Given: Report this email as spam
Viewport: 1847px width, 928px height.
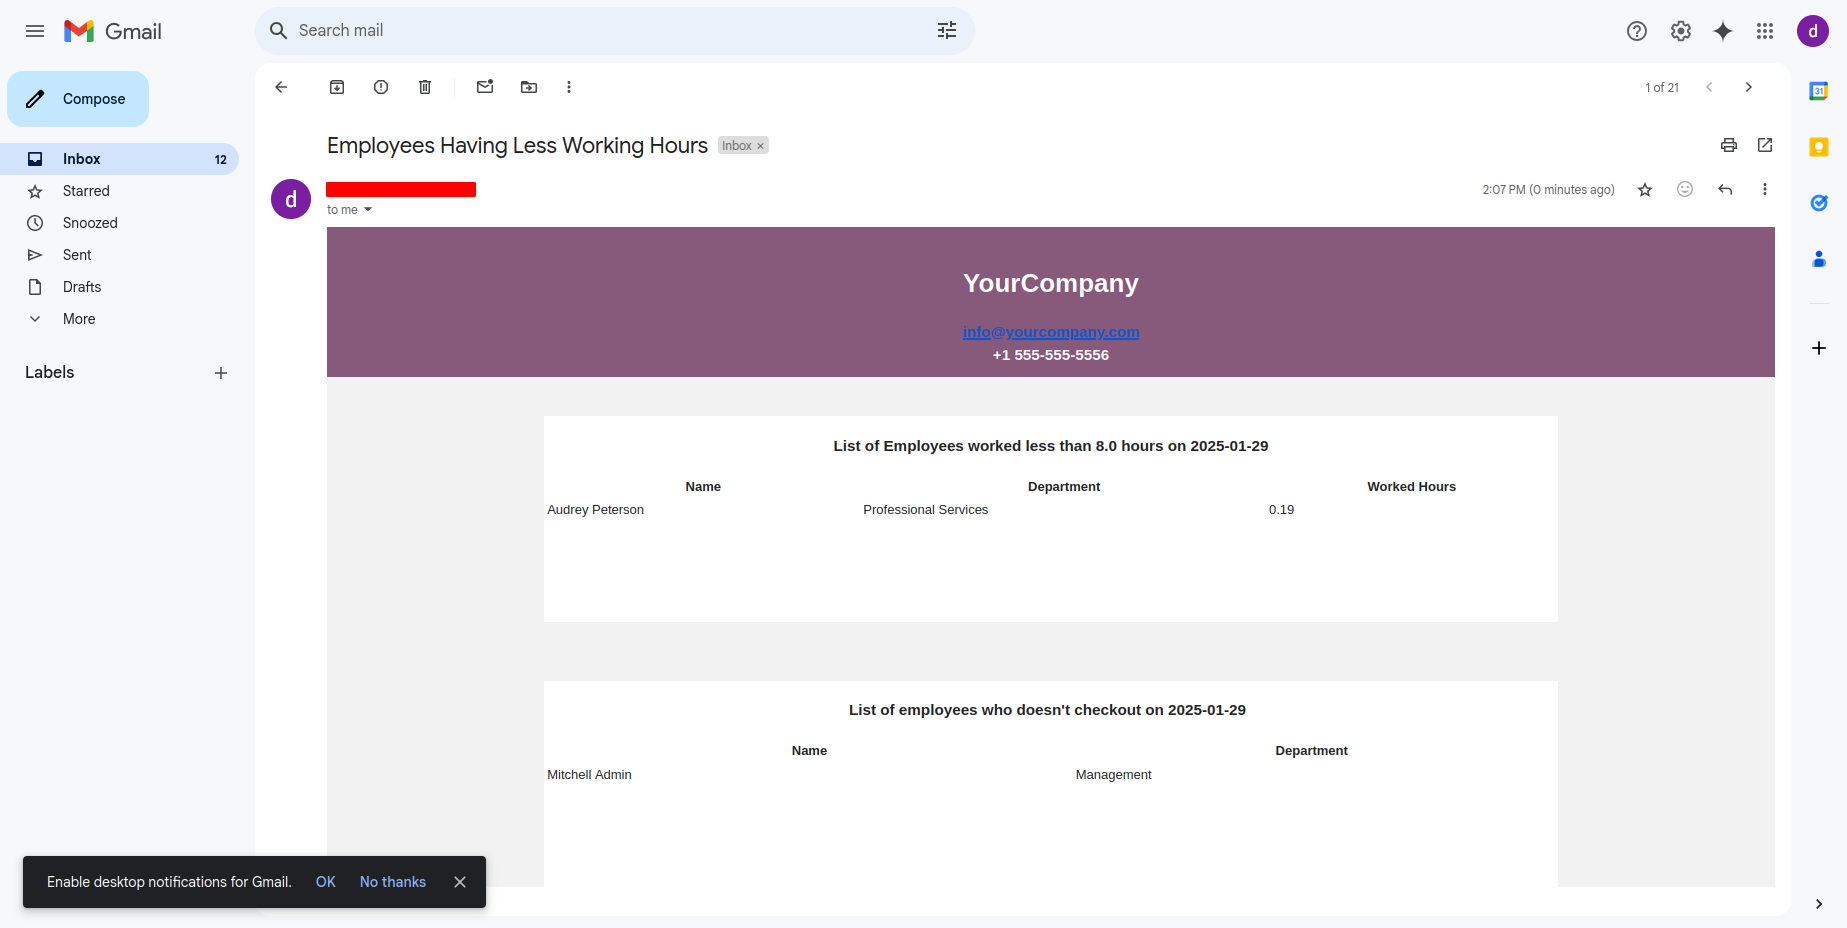Looking at the screenshot, I should 381,87.
